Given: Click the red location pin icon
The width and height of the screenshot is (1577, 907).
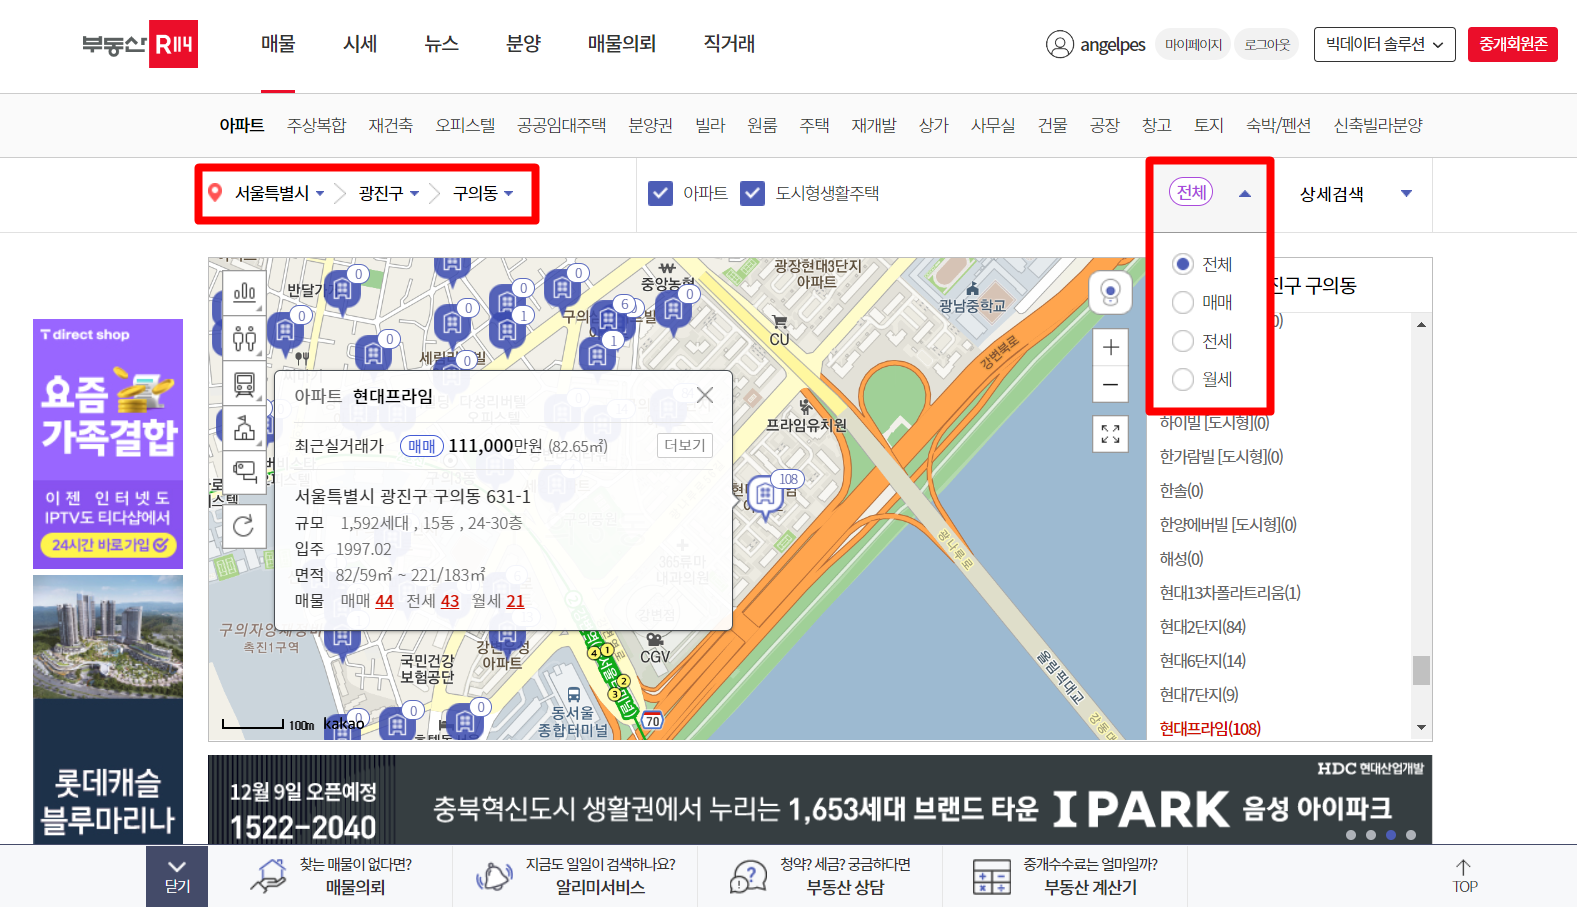Looking at the screenshot, I should 215,192.
